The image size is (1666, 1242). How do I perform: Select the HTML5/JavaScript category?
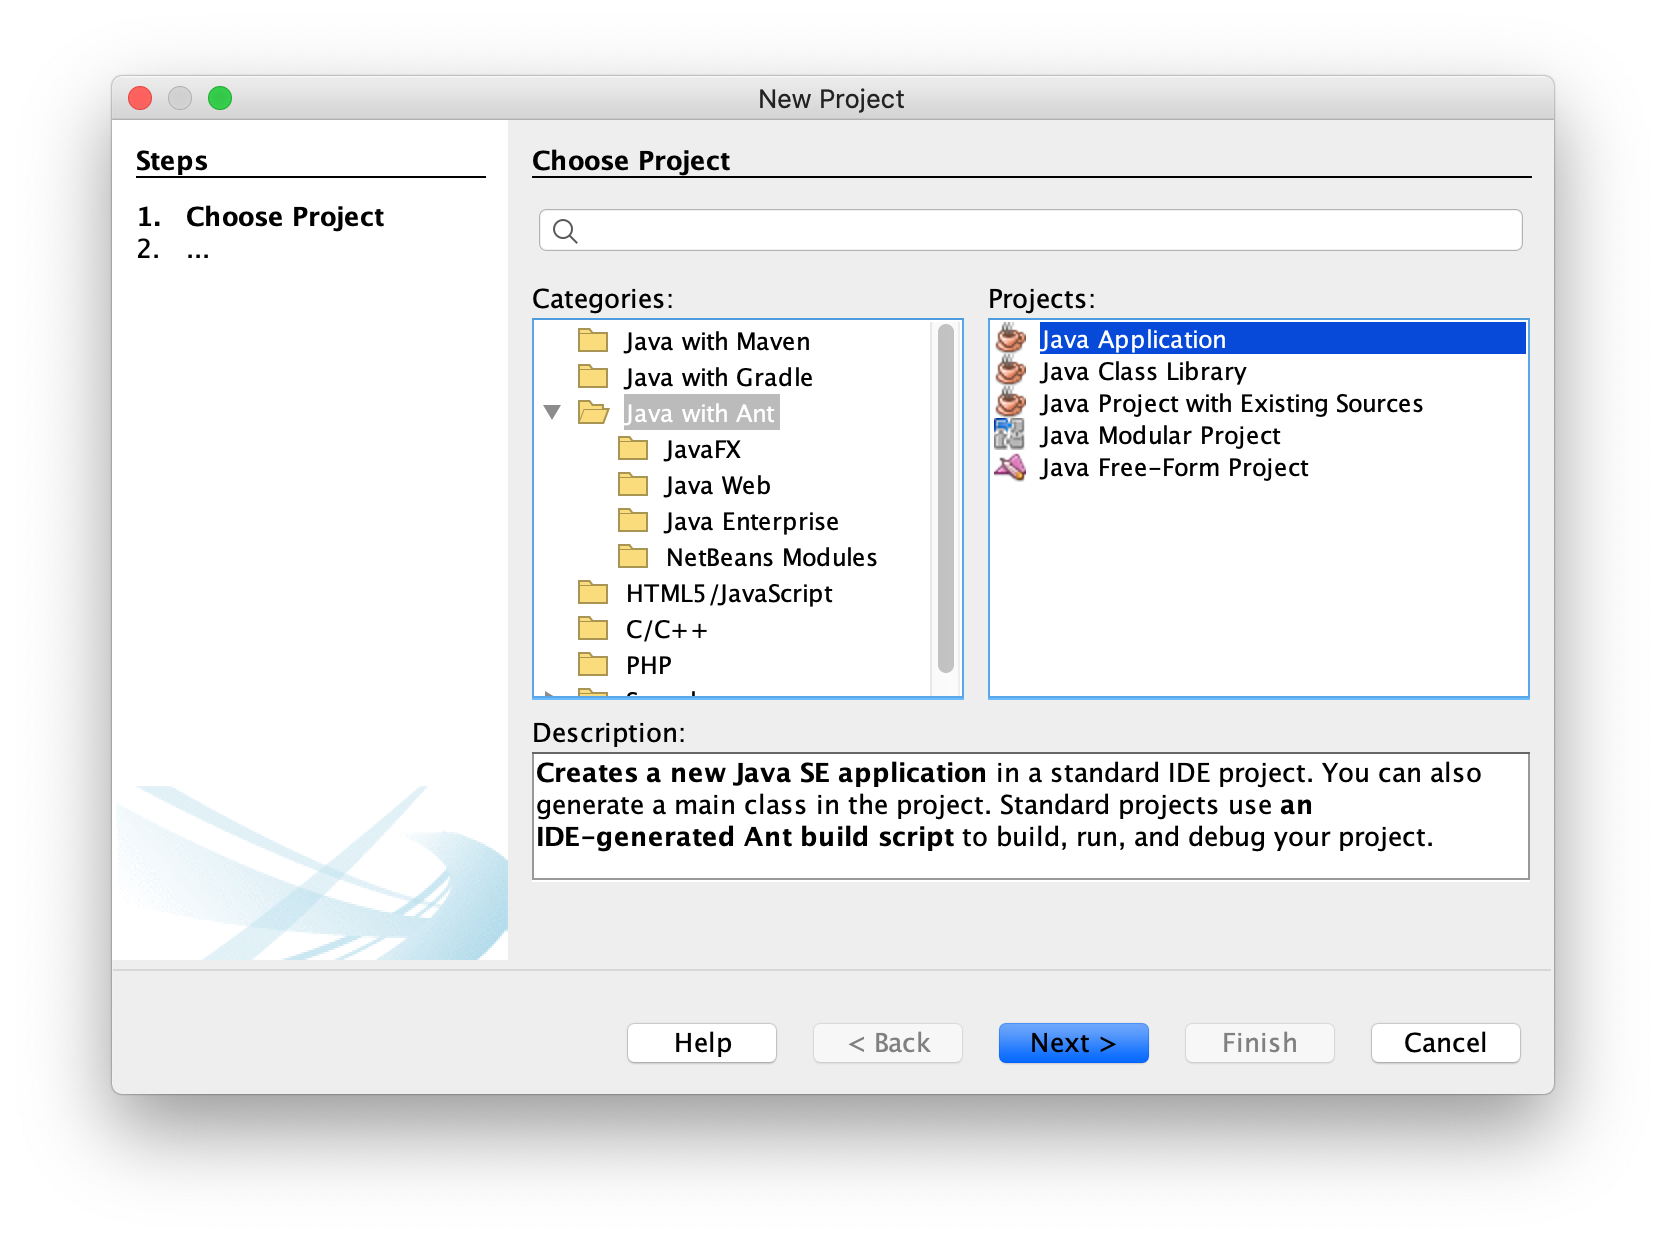(x=729, y=593)
